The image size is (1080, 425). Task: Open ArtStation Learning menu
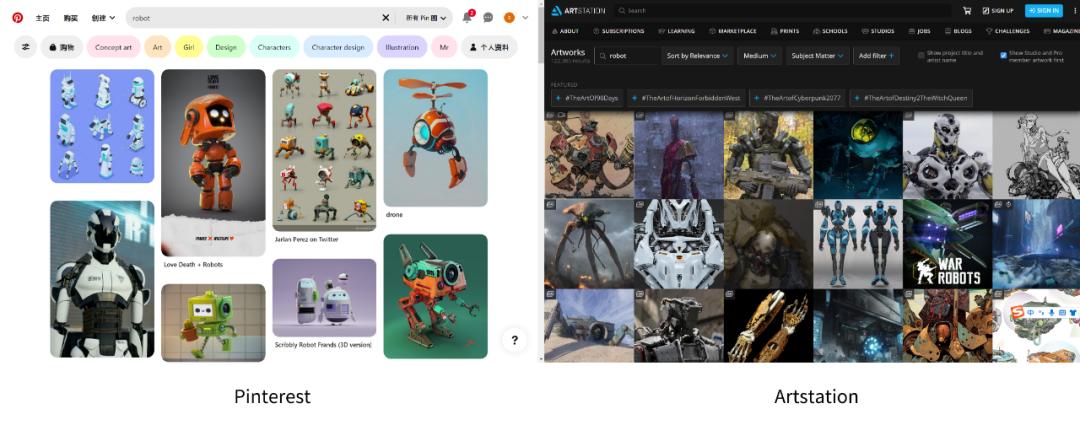[x=676, y=31]
